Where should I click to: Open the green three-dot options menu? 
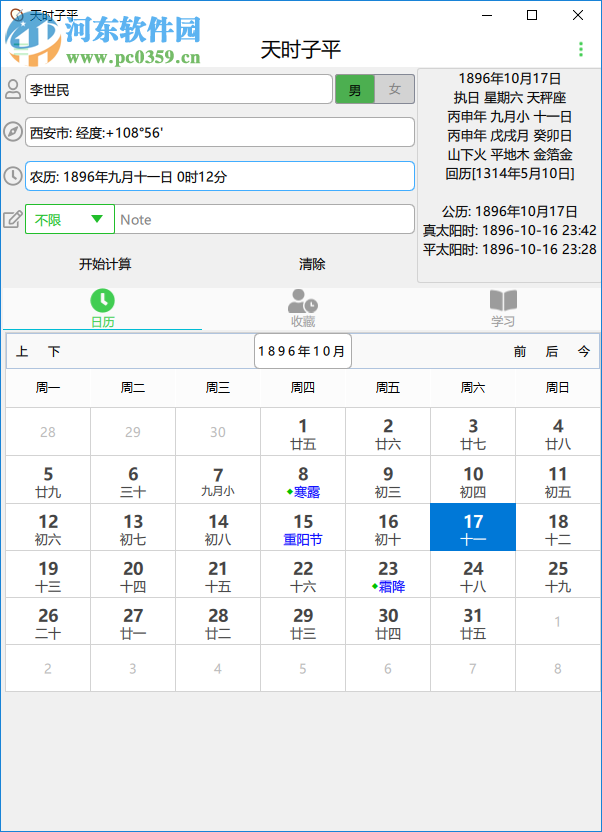point(581,49)
